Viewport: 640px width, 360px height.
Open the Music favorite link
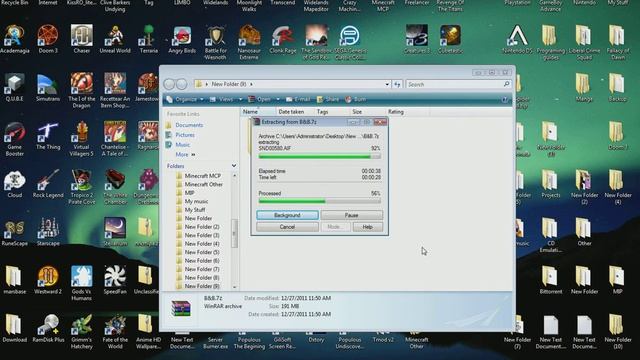coord(182,144)
